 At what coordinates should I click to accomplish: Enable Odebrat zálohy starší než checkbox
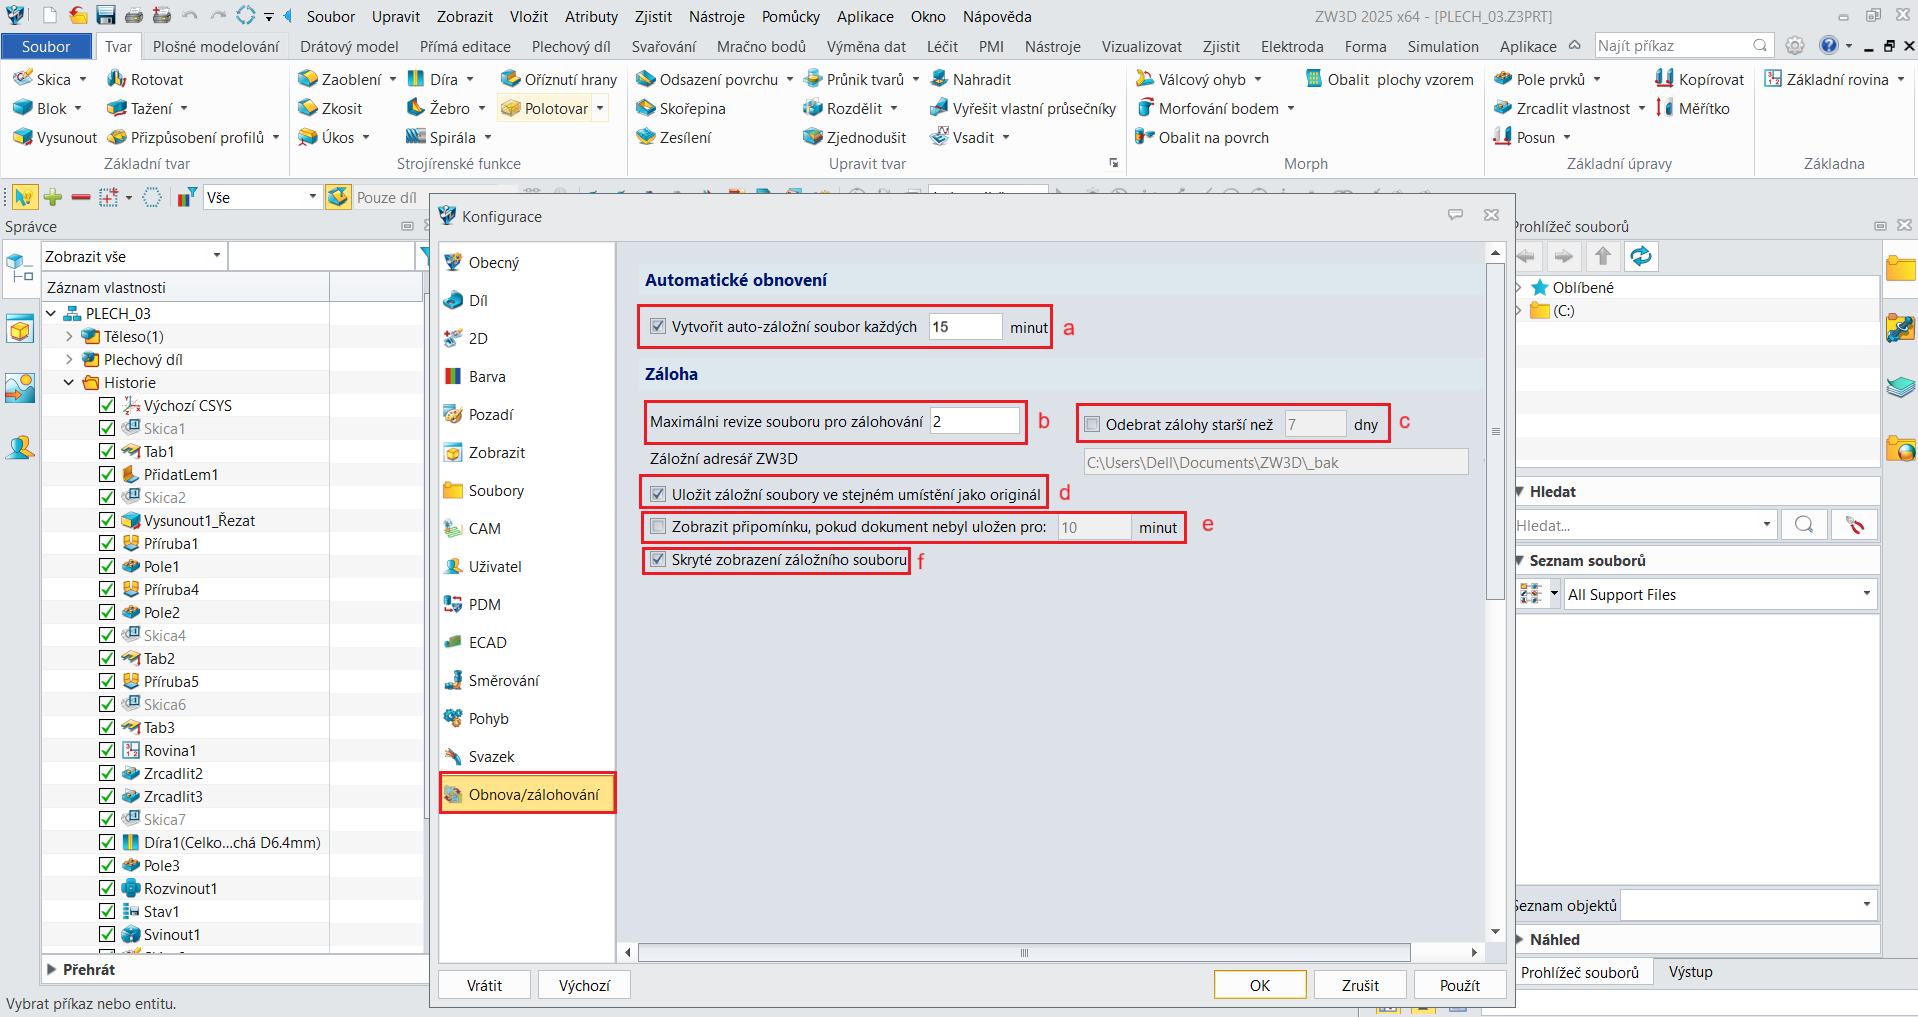point(1092,424)
